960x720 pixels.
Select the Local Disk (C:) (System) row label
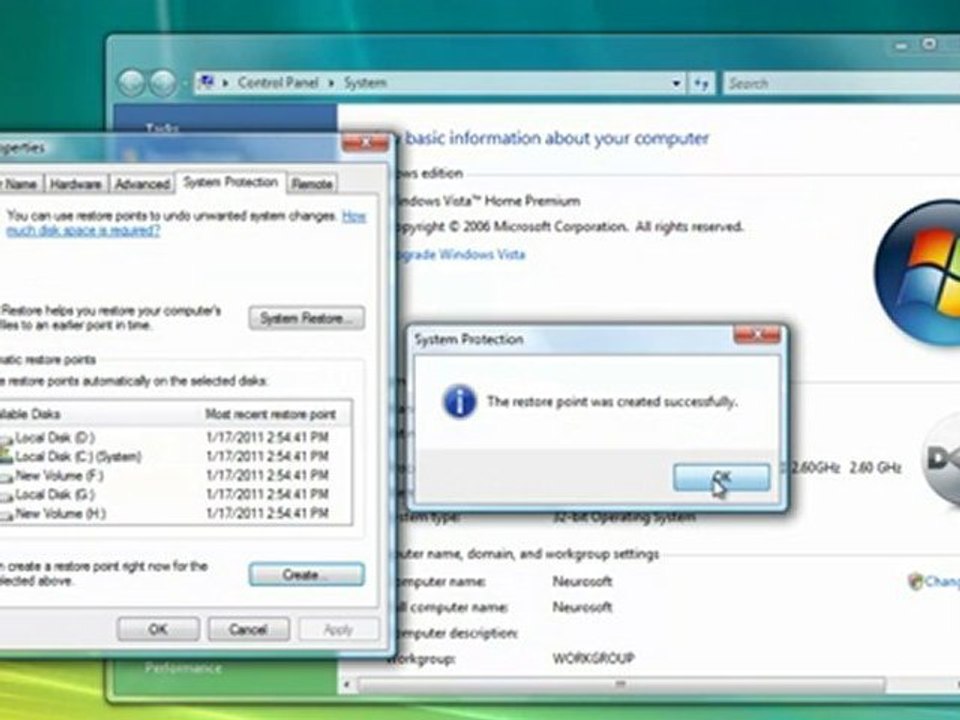tap(78, 456)
